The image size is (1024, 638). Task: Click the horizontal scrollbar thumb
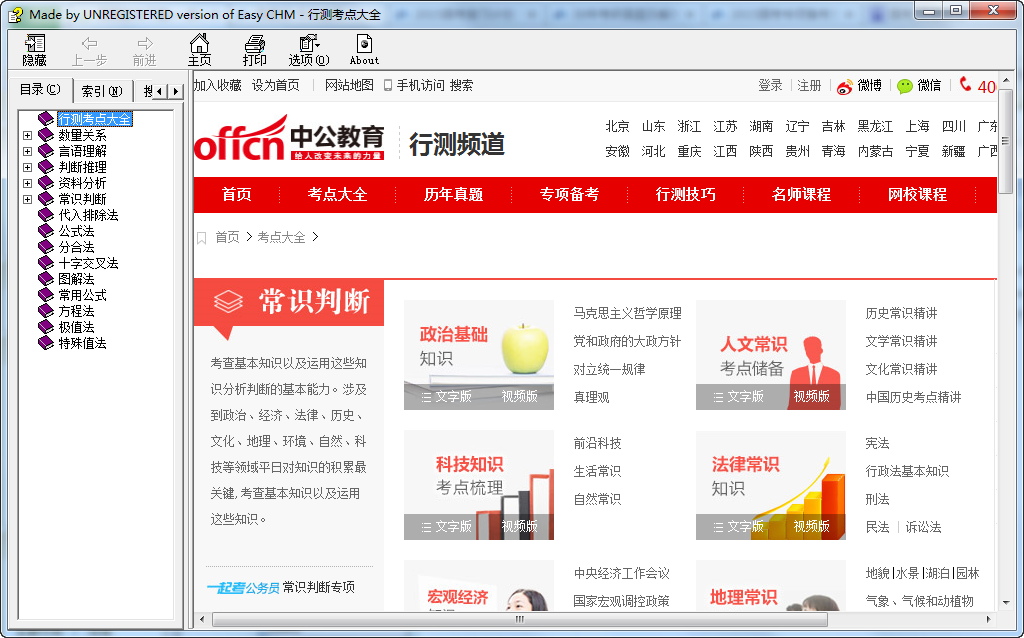(520, 619)
